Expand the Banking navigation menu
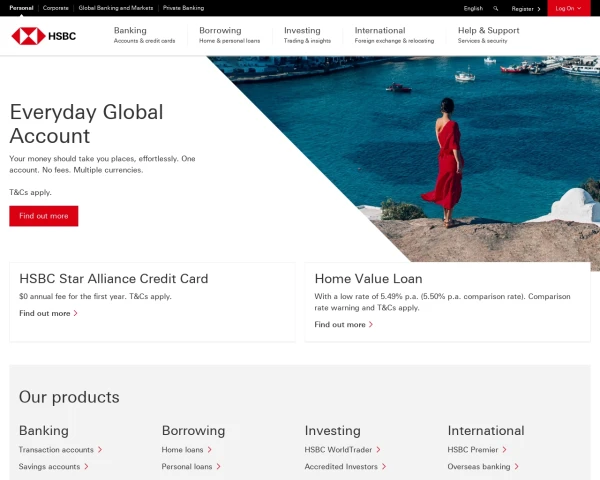Image resolution: width=600 pixels, height=480 pixels. [144, 35]
